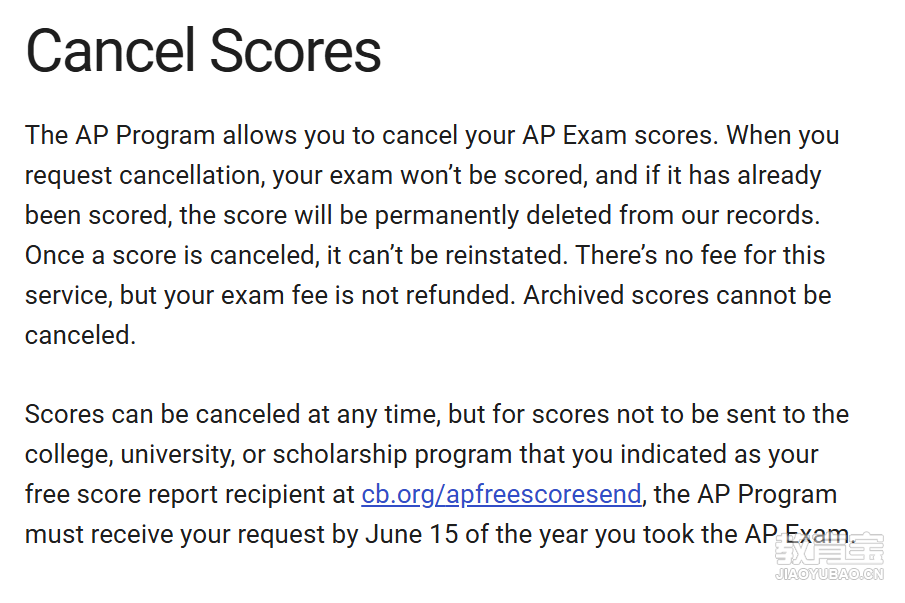Open the cb.org/apfreescoresend link
Screen dimensions: 905x603
pyautogui.click(x=501, y=495)
